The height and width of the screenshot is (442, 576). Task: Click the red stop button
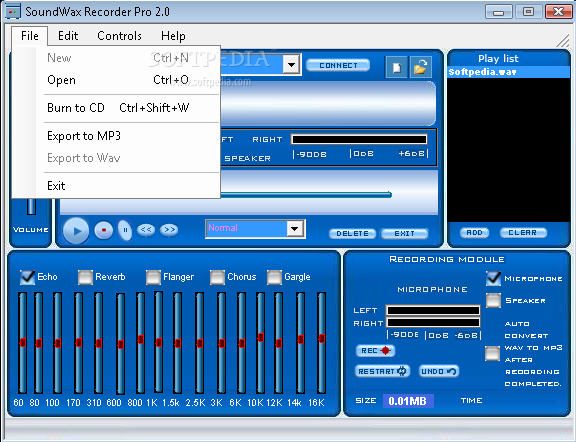tap(104, 230)
